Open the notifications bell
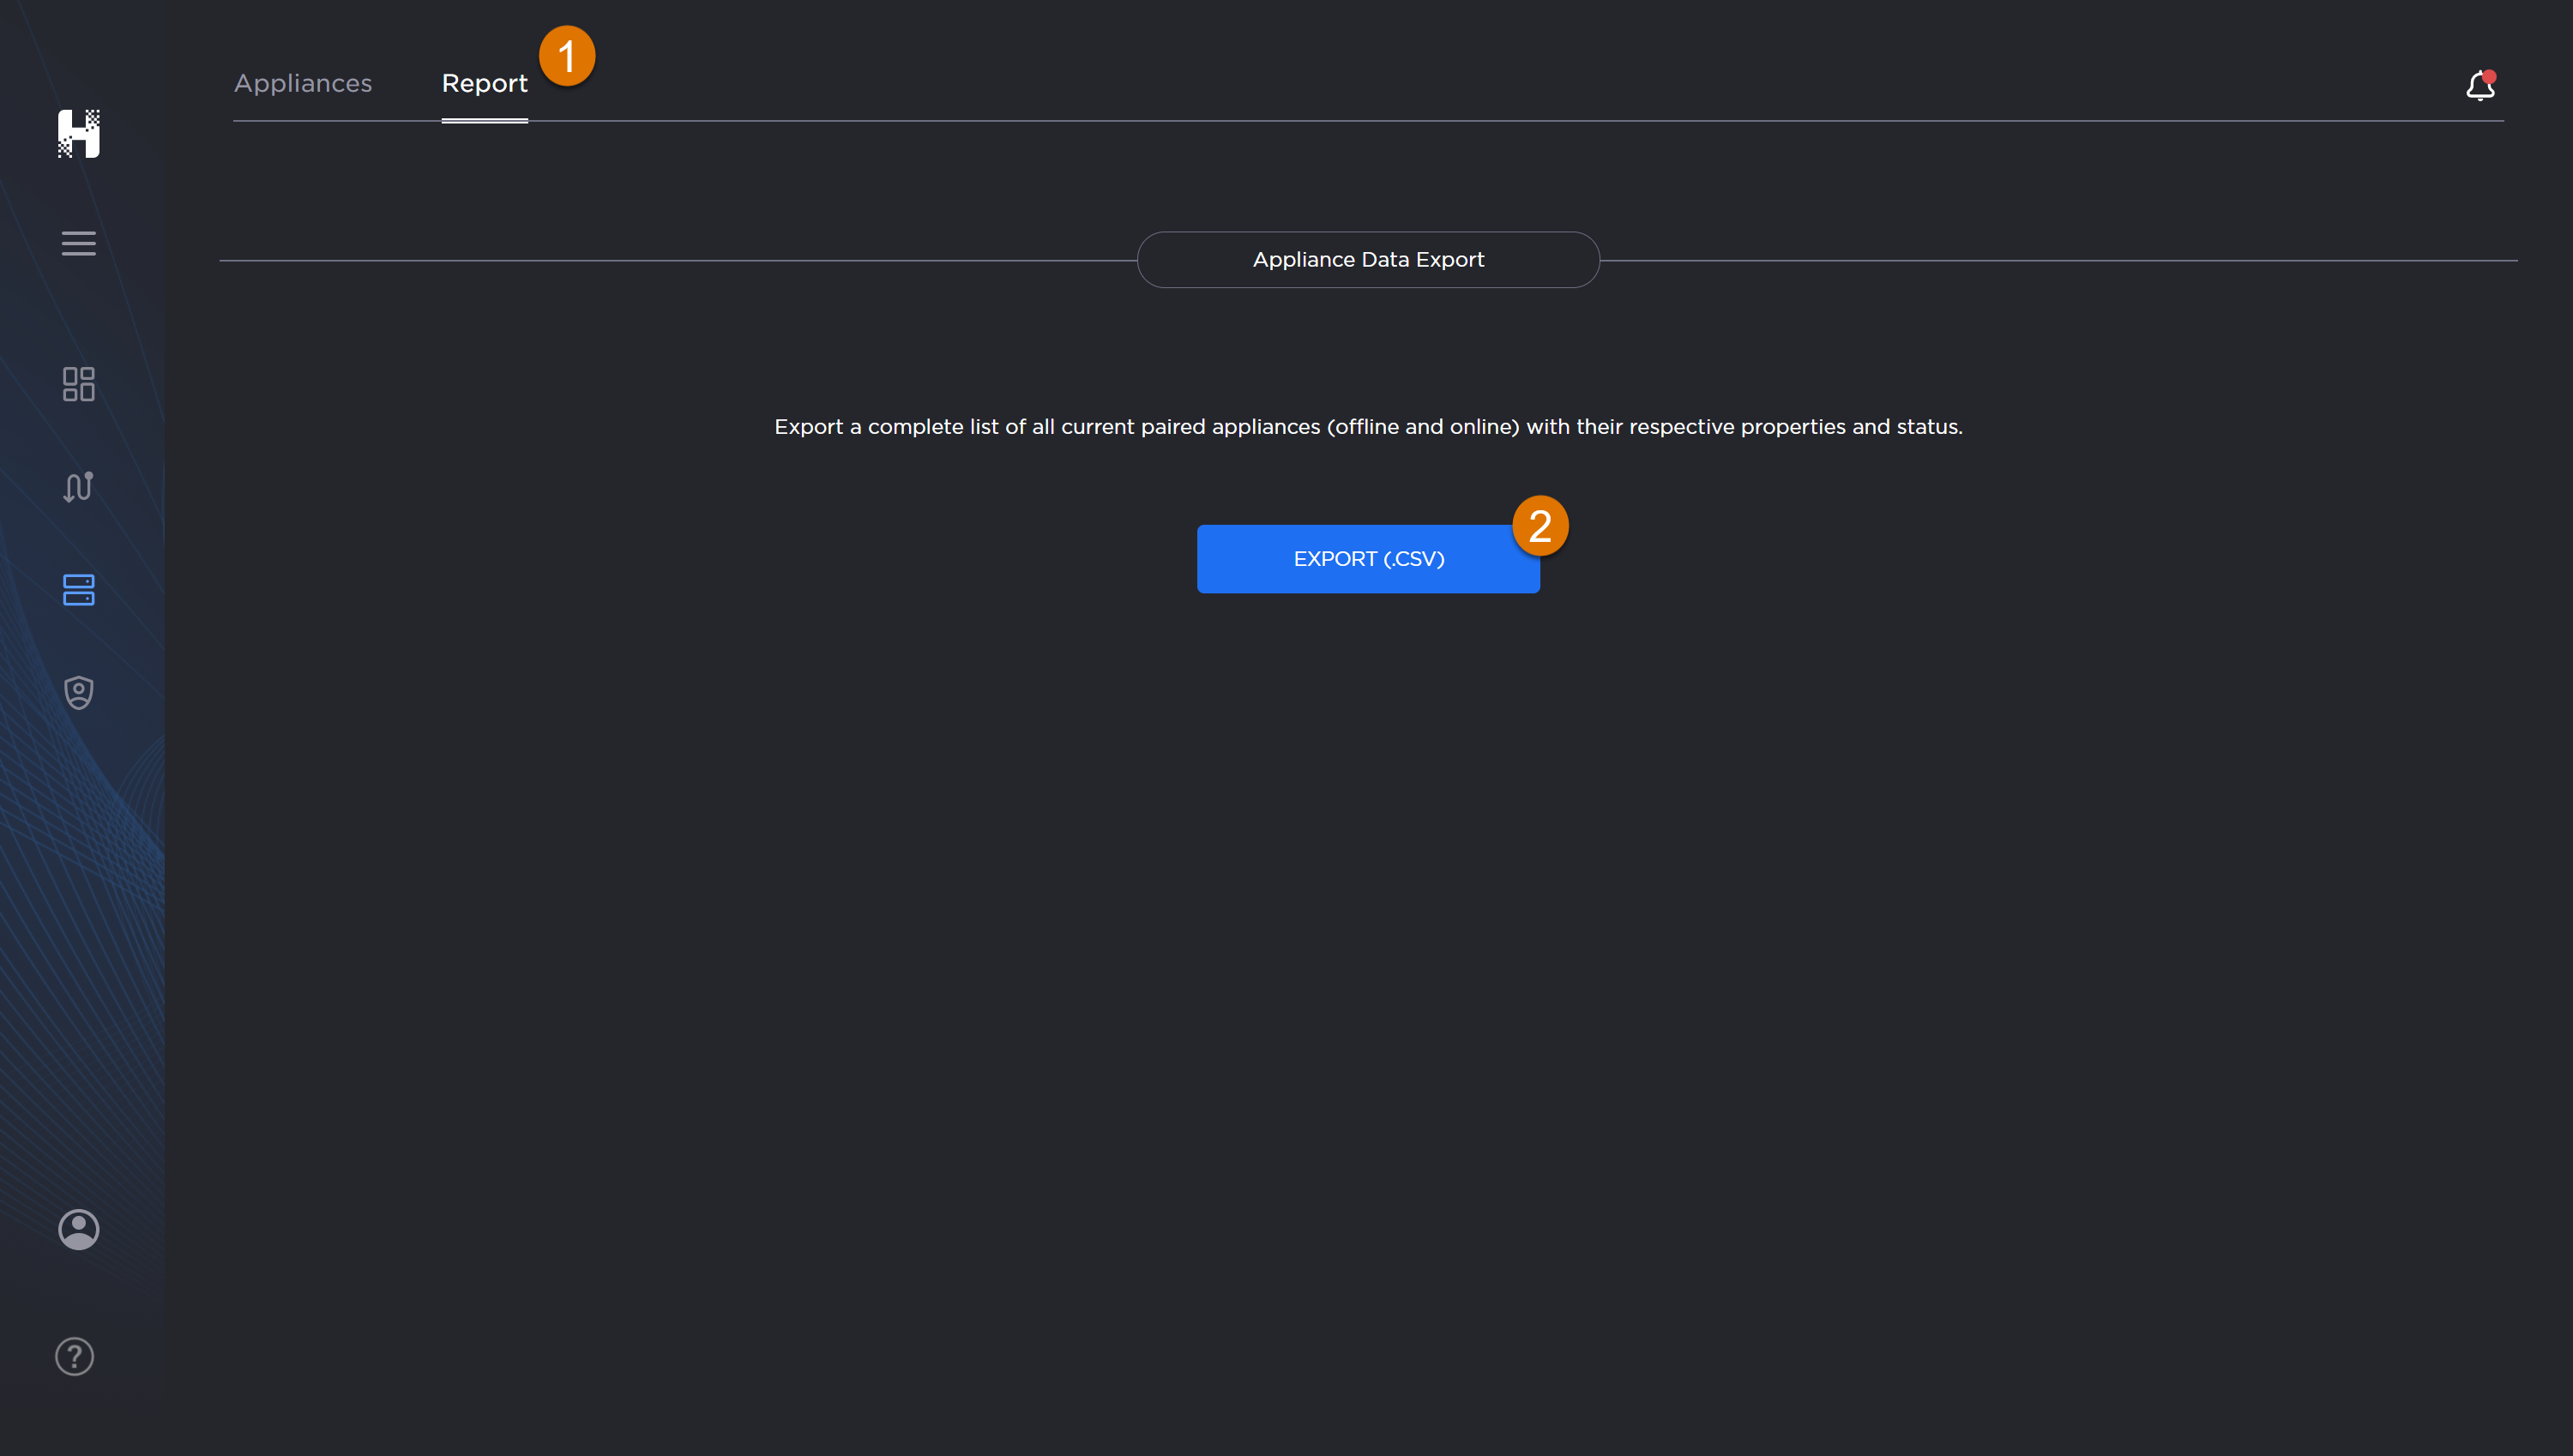 click(2479, 87)
